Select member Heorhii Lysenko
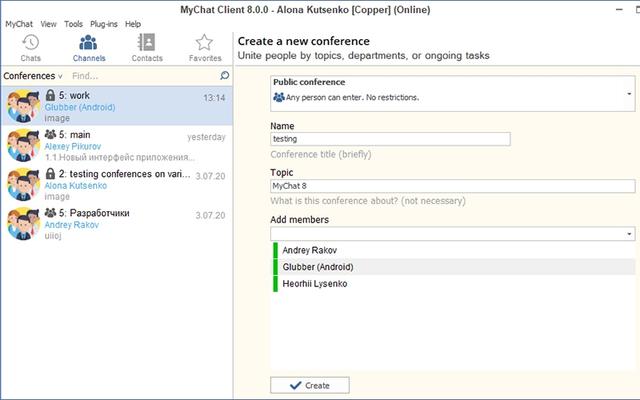 (319, 283)
